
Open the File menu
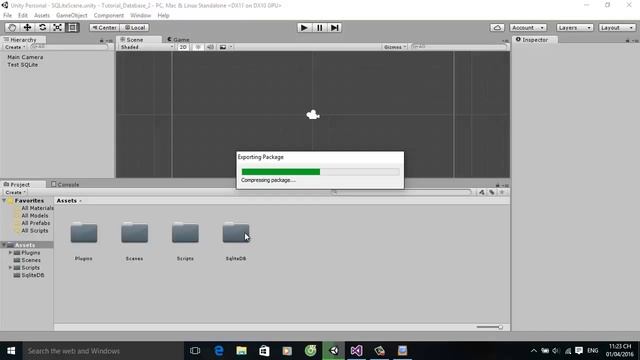click(7, 16)
